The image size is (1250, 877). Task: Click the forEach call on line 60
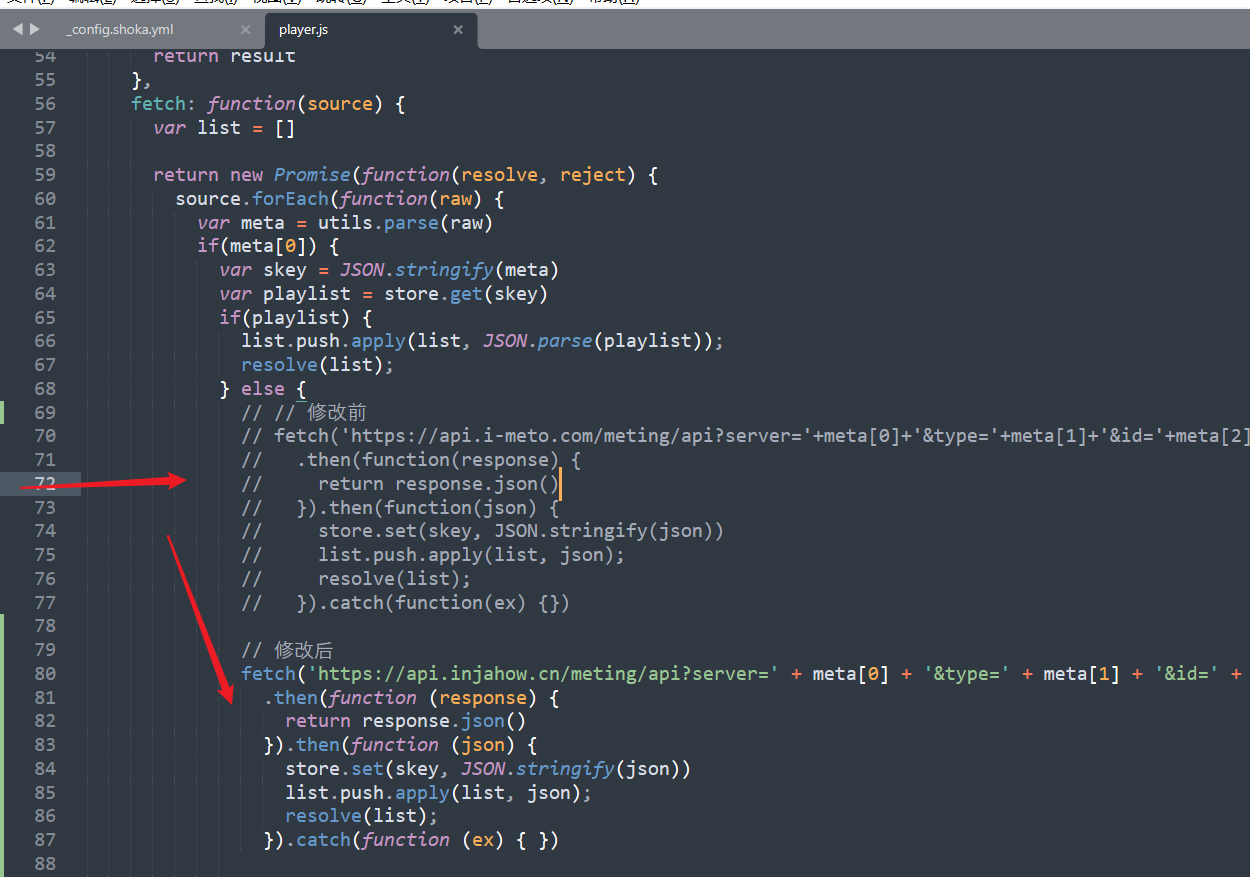coord(290,199)
